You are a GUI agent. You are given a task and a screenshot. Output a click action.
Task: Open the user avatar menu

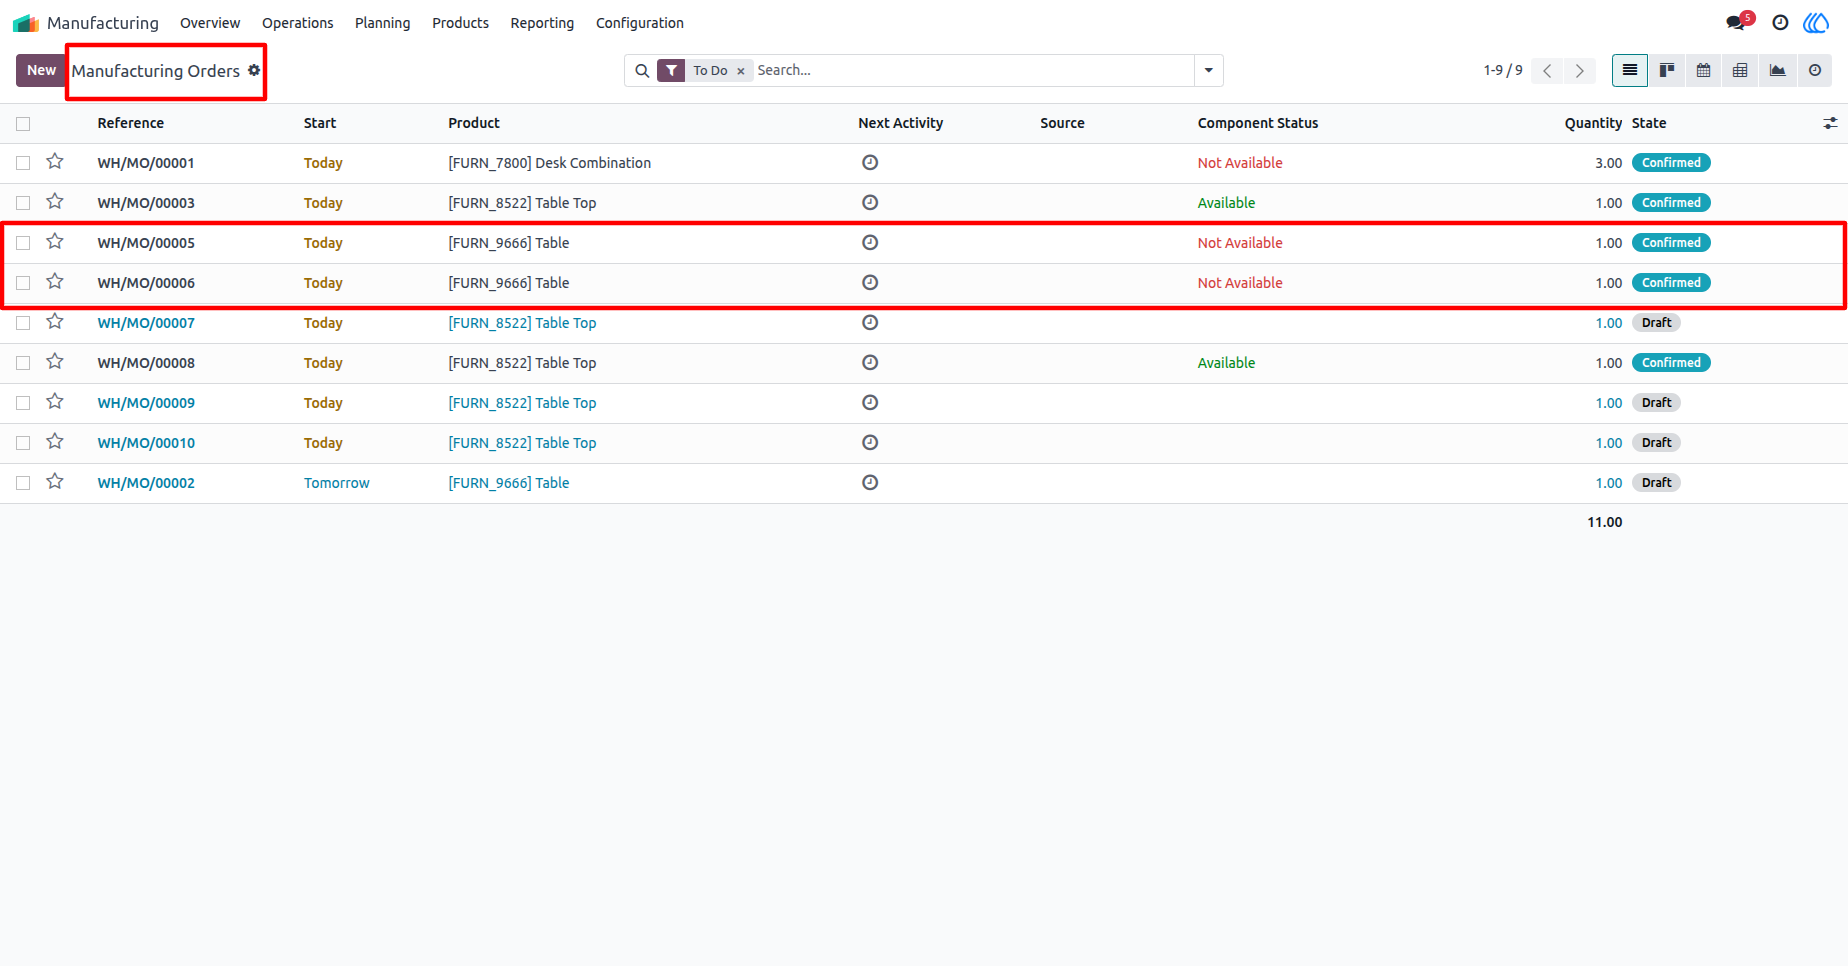click(x=1816, y=23)
